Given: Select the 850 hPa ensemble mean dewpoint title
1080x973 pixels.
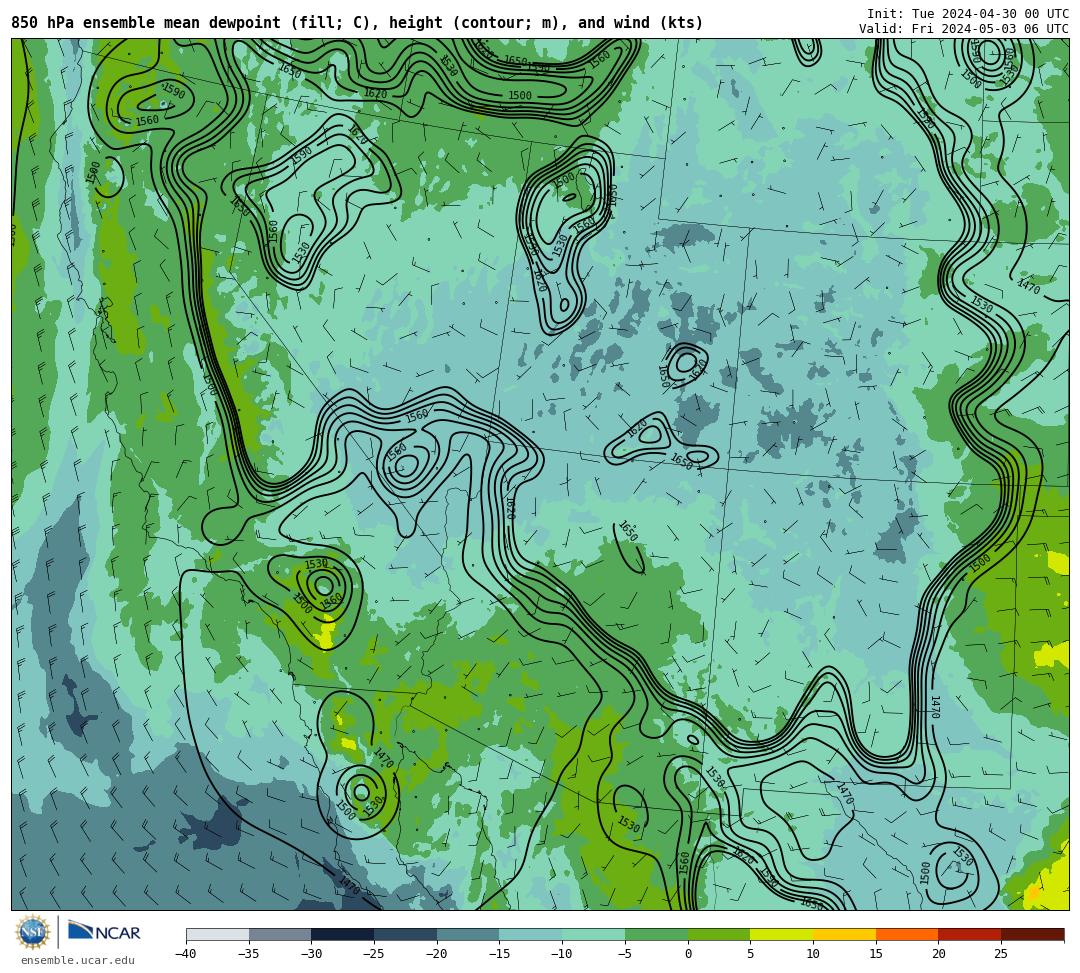Looking at the screenshot, I should [357, 23].
